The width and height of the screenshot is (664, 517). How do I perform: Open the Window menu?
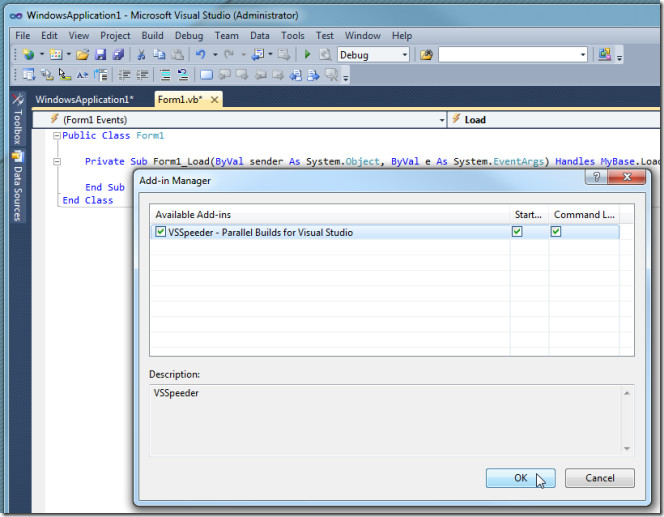(x=362, y=36)
